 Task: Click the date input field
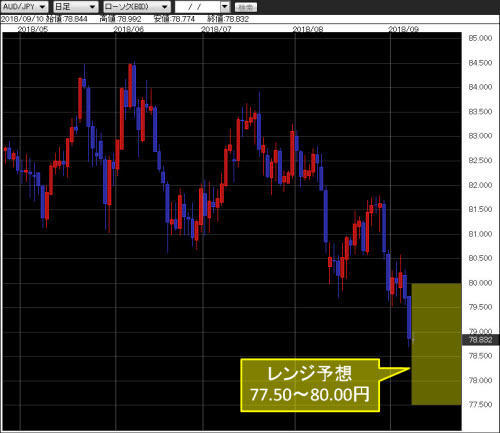click(198, 7)
